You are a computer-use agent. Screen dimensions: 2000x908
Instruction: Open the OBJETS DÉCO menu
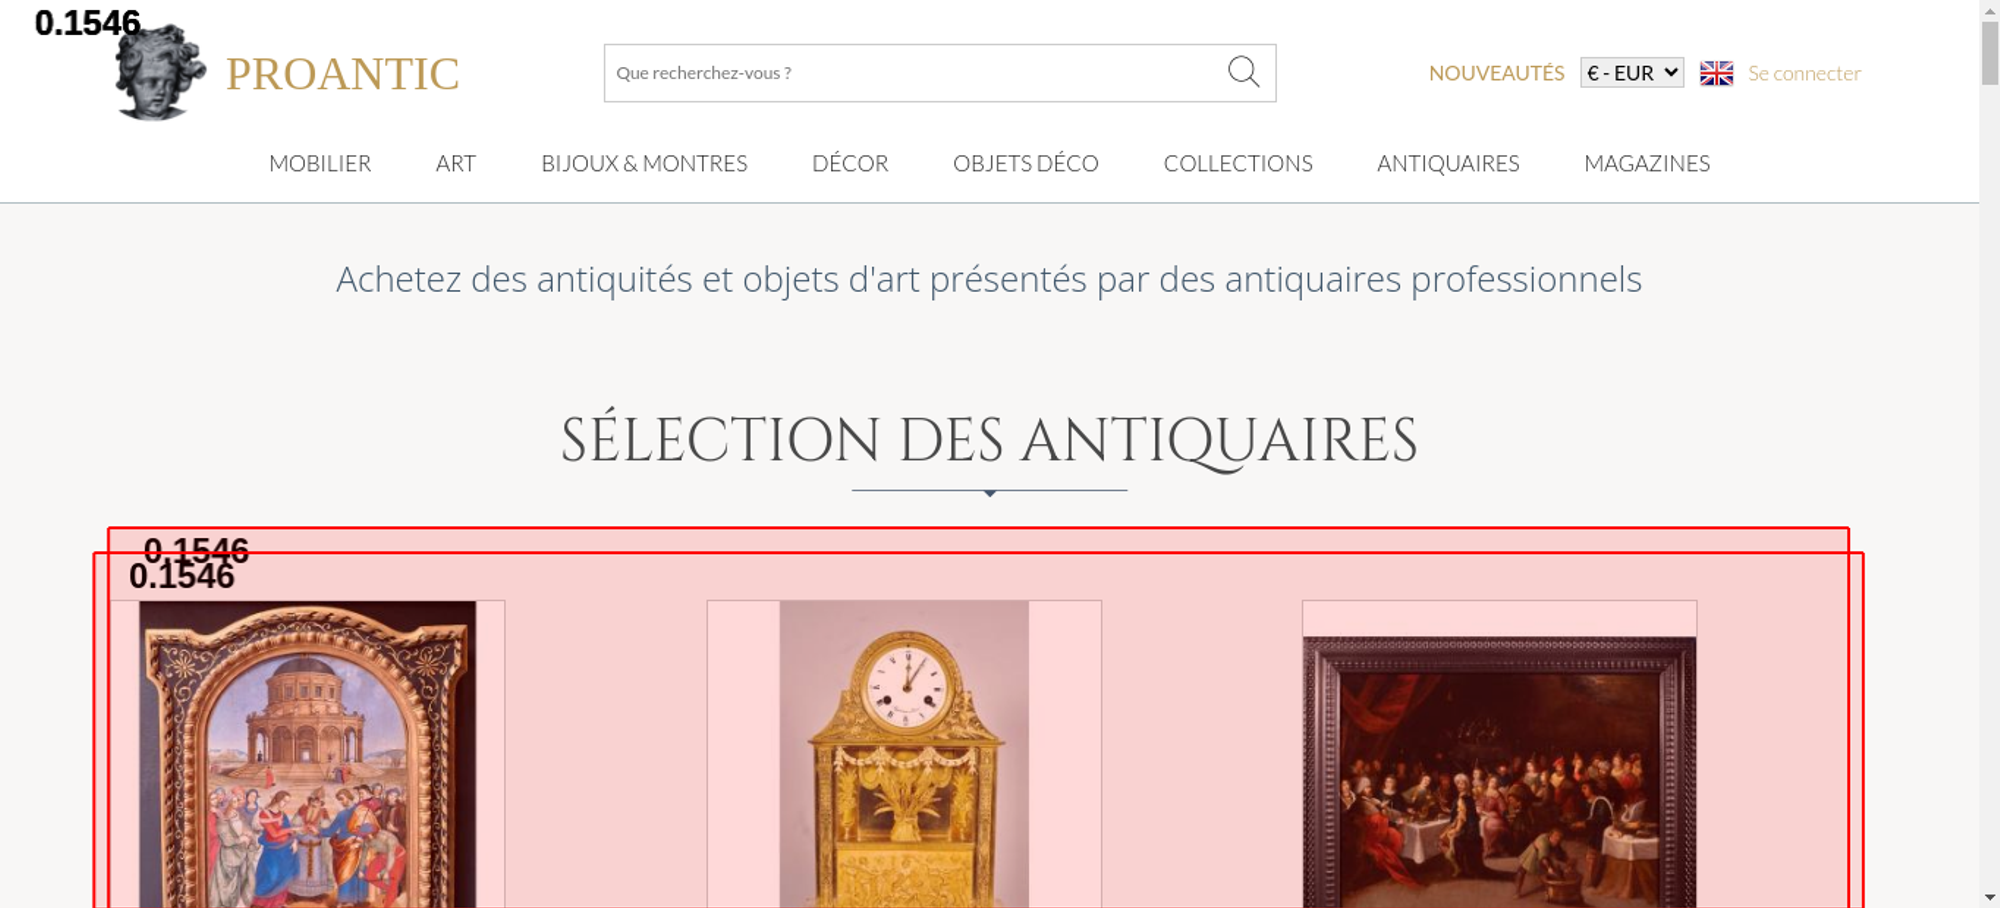pyautogui.click(x=1026, y=163)
